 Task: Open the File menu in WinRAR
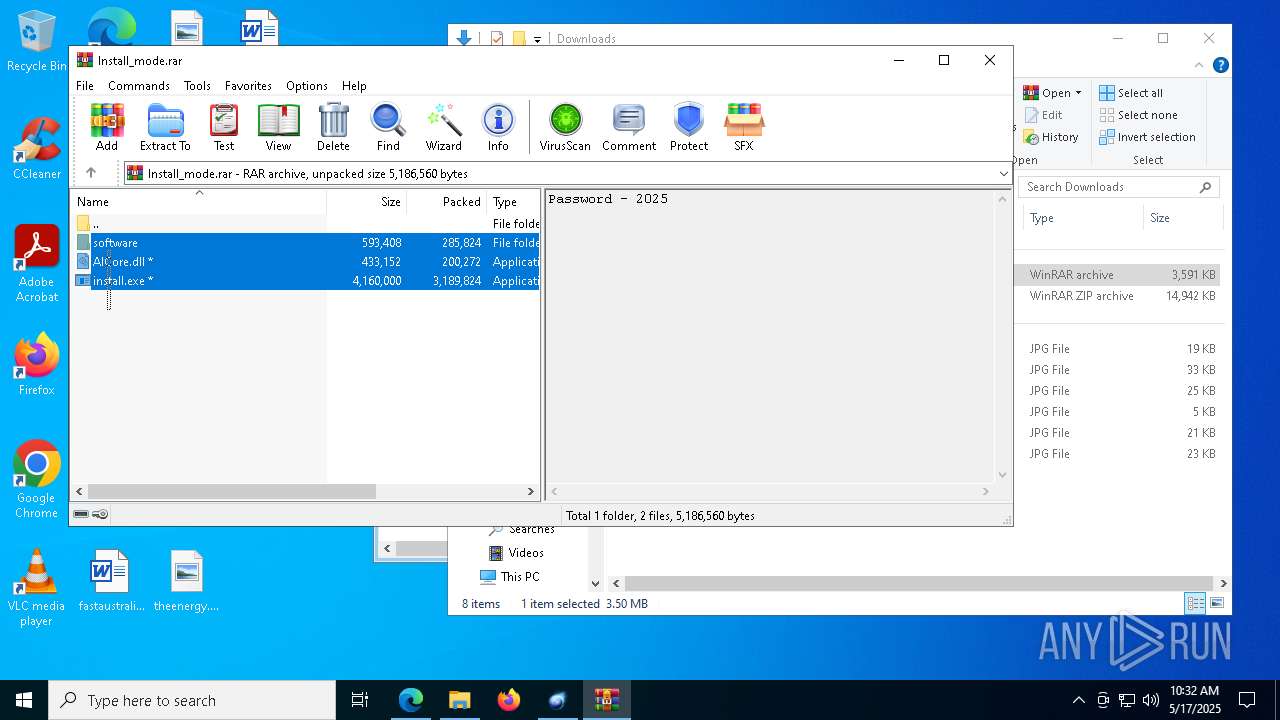(85, 86)
